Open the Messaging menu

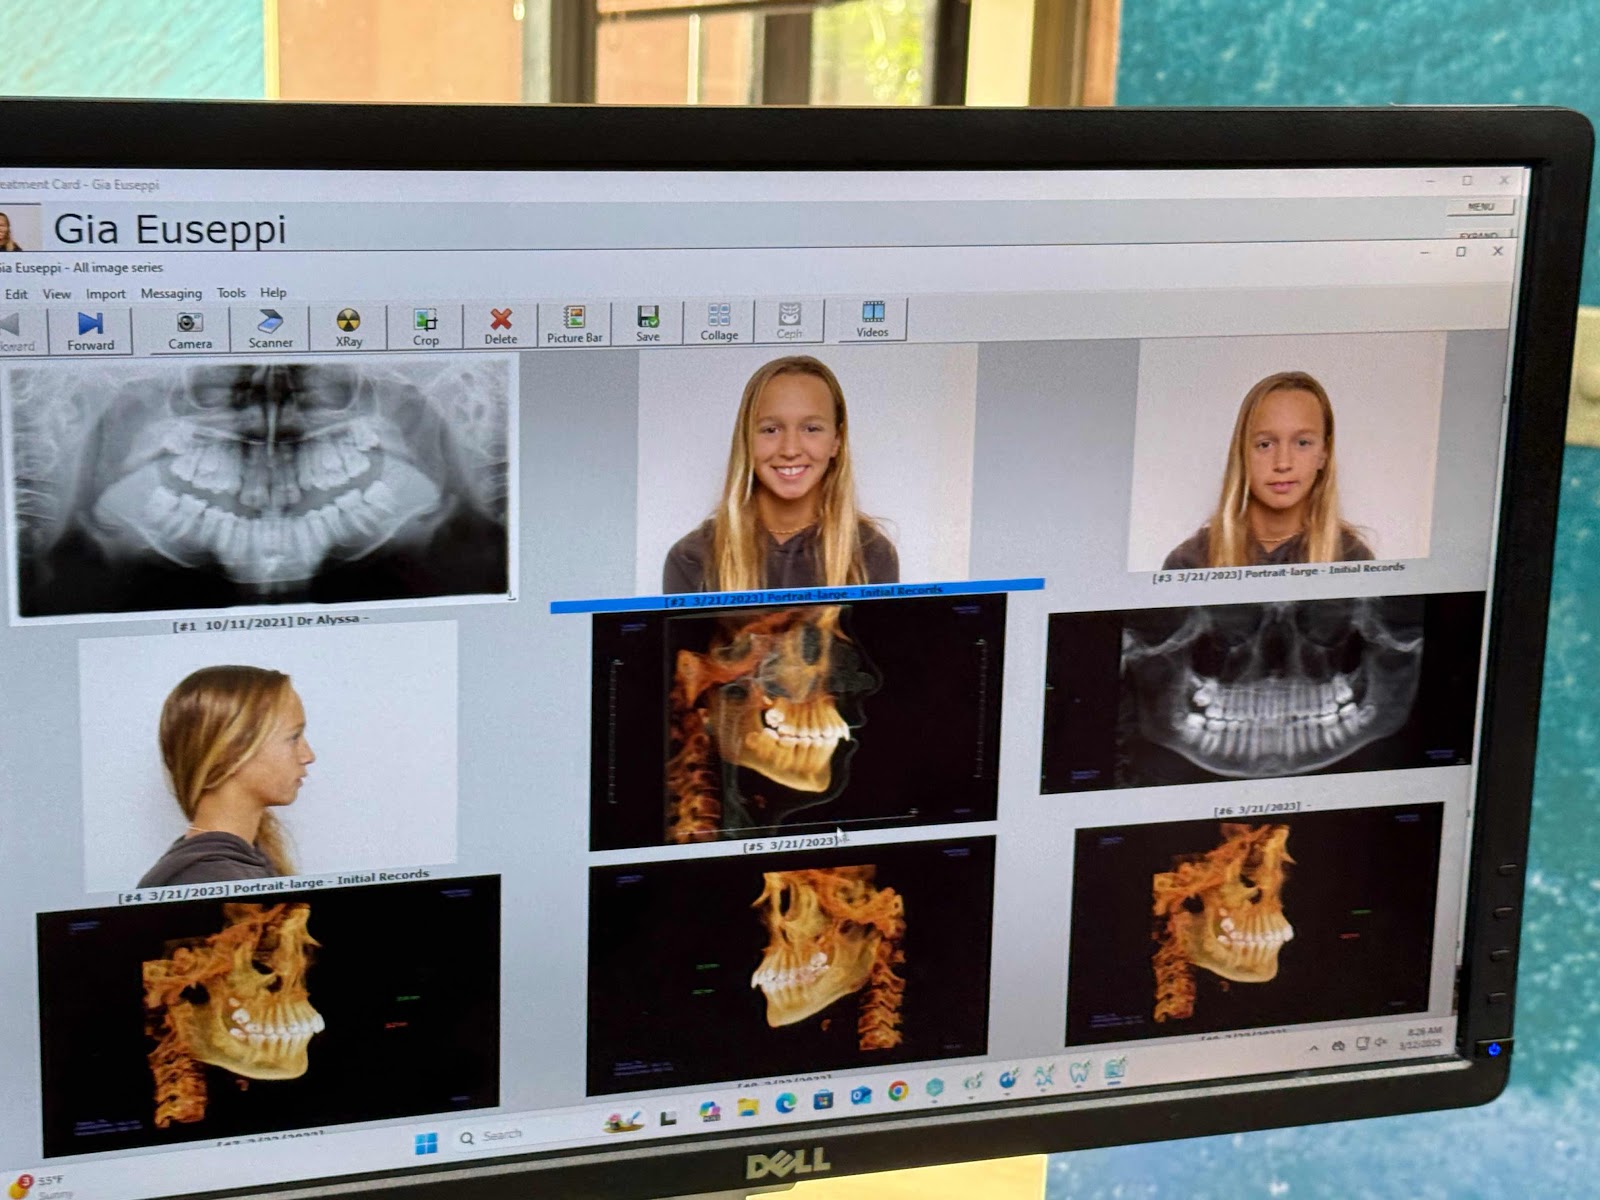(171, 293)
